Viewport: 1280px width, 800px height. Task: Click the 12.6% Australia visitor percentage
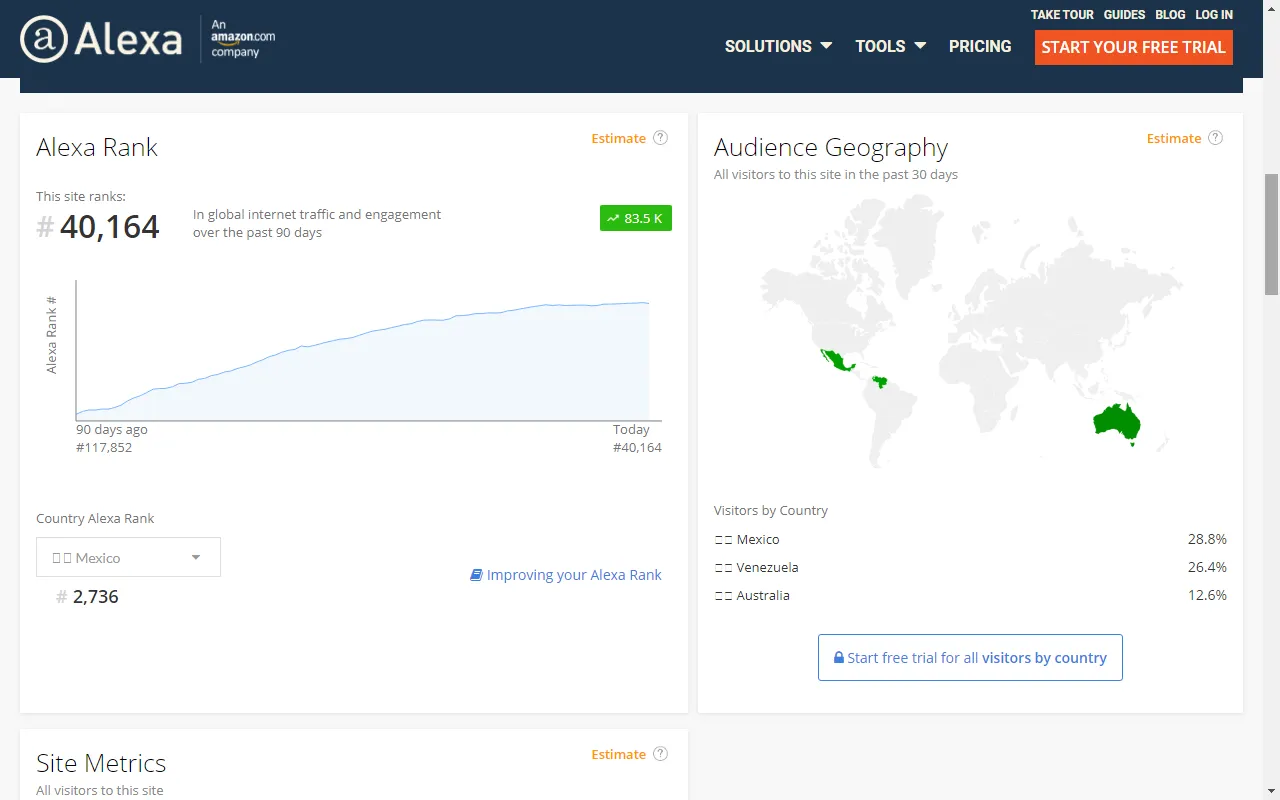tap(1207, 595)
